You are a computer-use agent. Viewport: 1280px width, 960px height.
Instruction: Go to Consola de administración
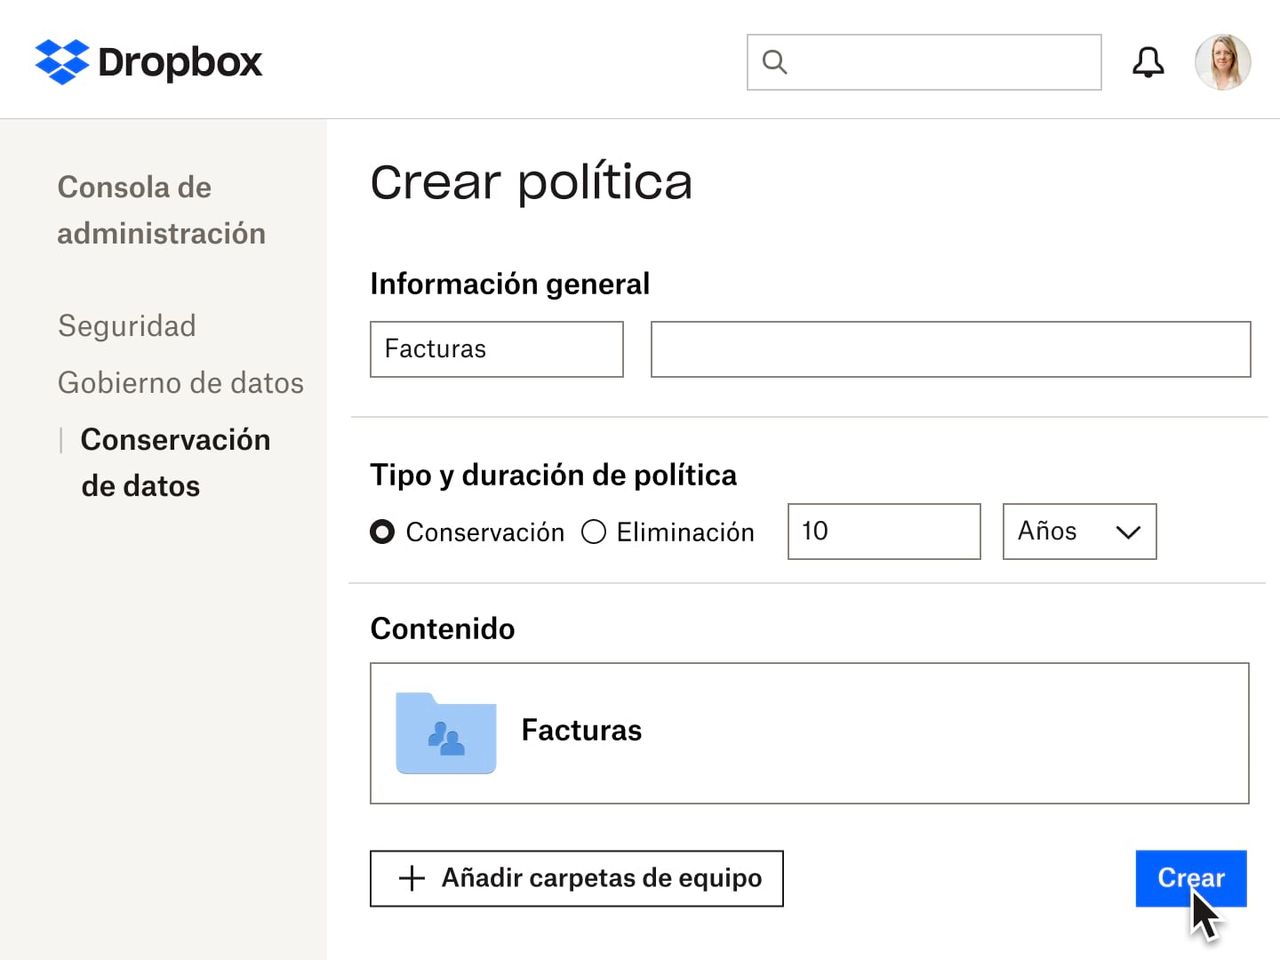click(x=162, y=210)
